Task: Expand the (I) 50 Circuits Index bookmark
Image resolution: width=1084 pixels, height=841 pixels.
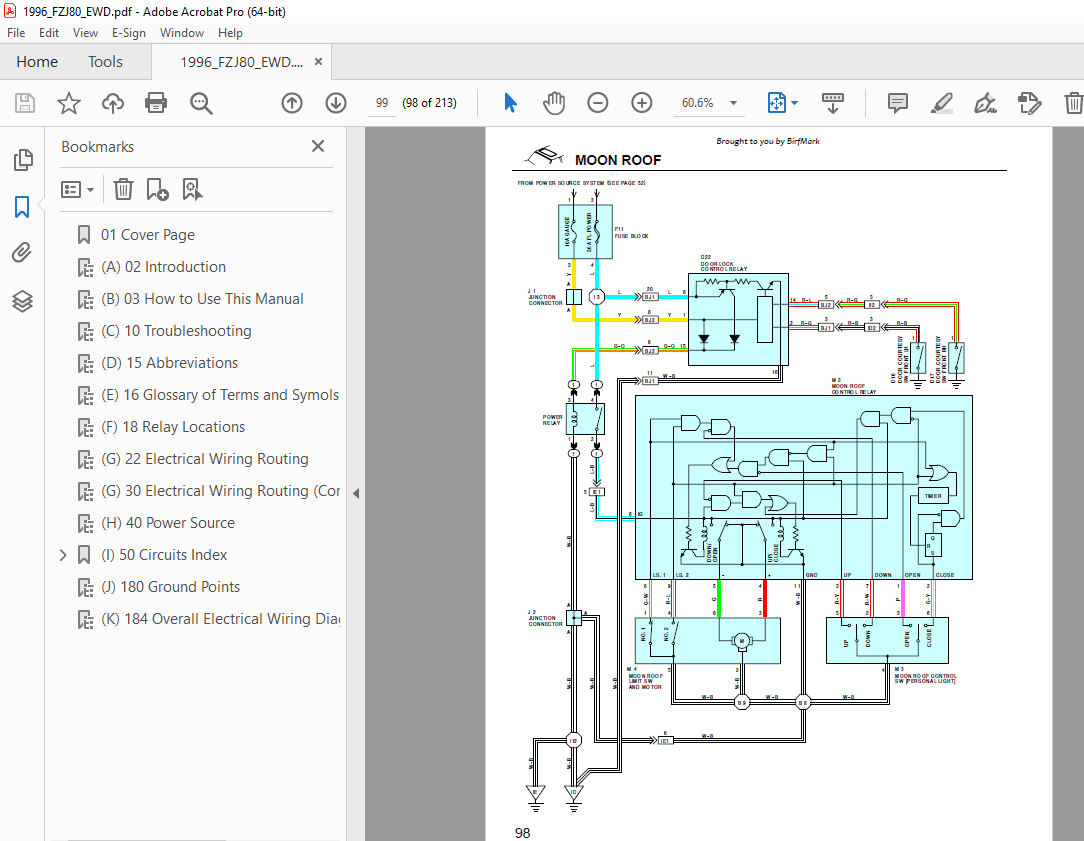Action: coord(63,555)
